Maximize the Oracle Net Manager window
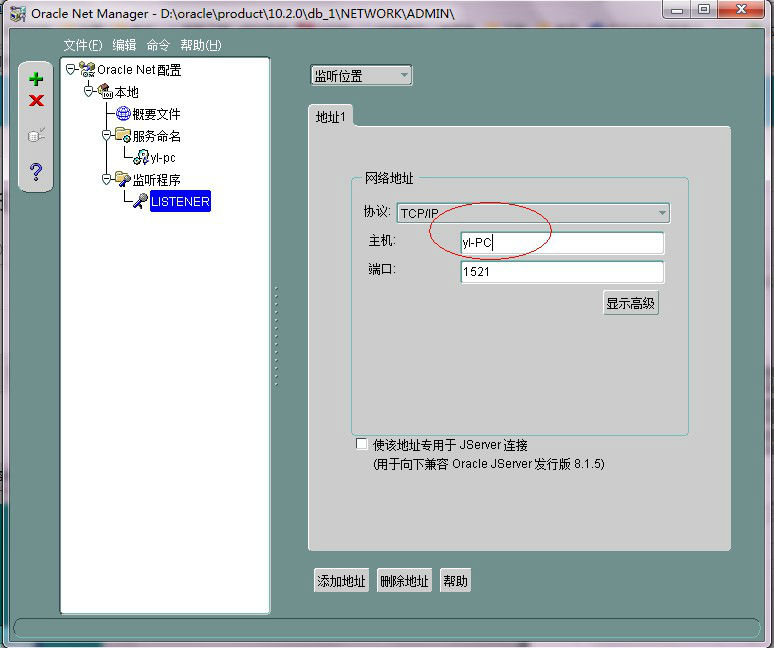The image size is (774, 648). [704, 10]
